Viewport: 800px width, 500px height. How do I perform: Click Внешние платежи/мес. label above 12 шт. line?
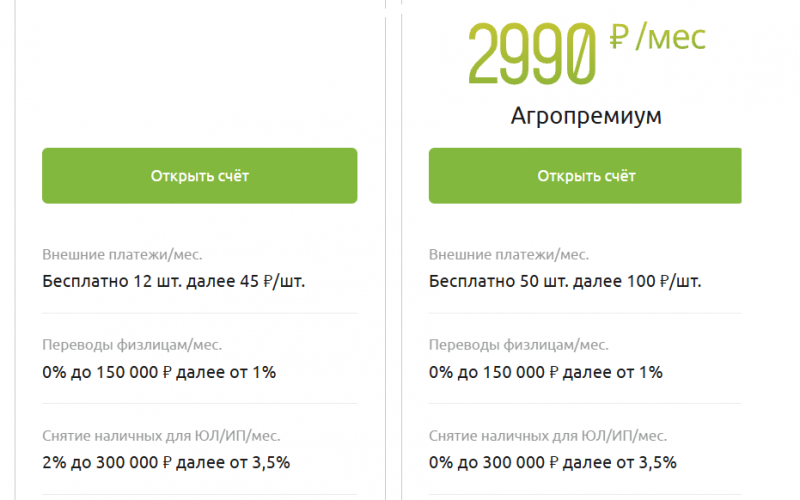click(x=129, y=254)
